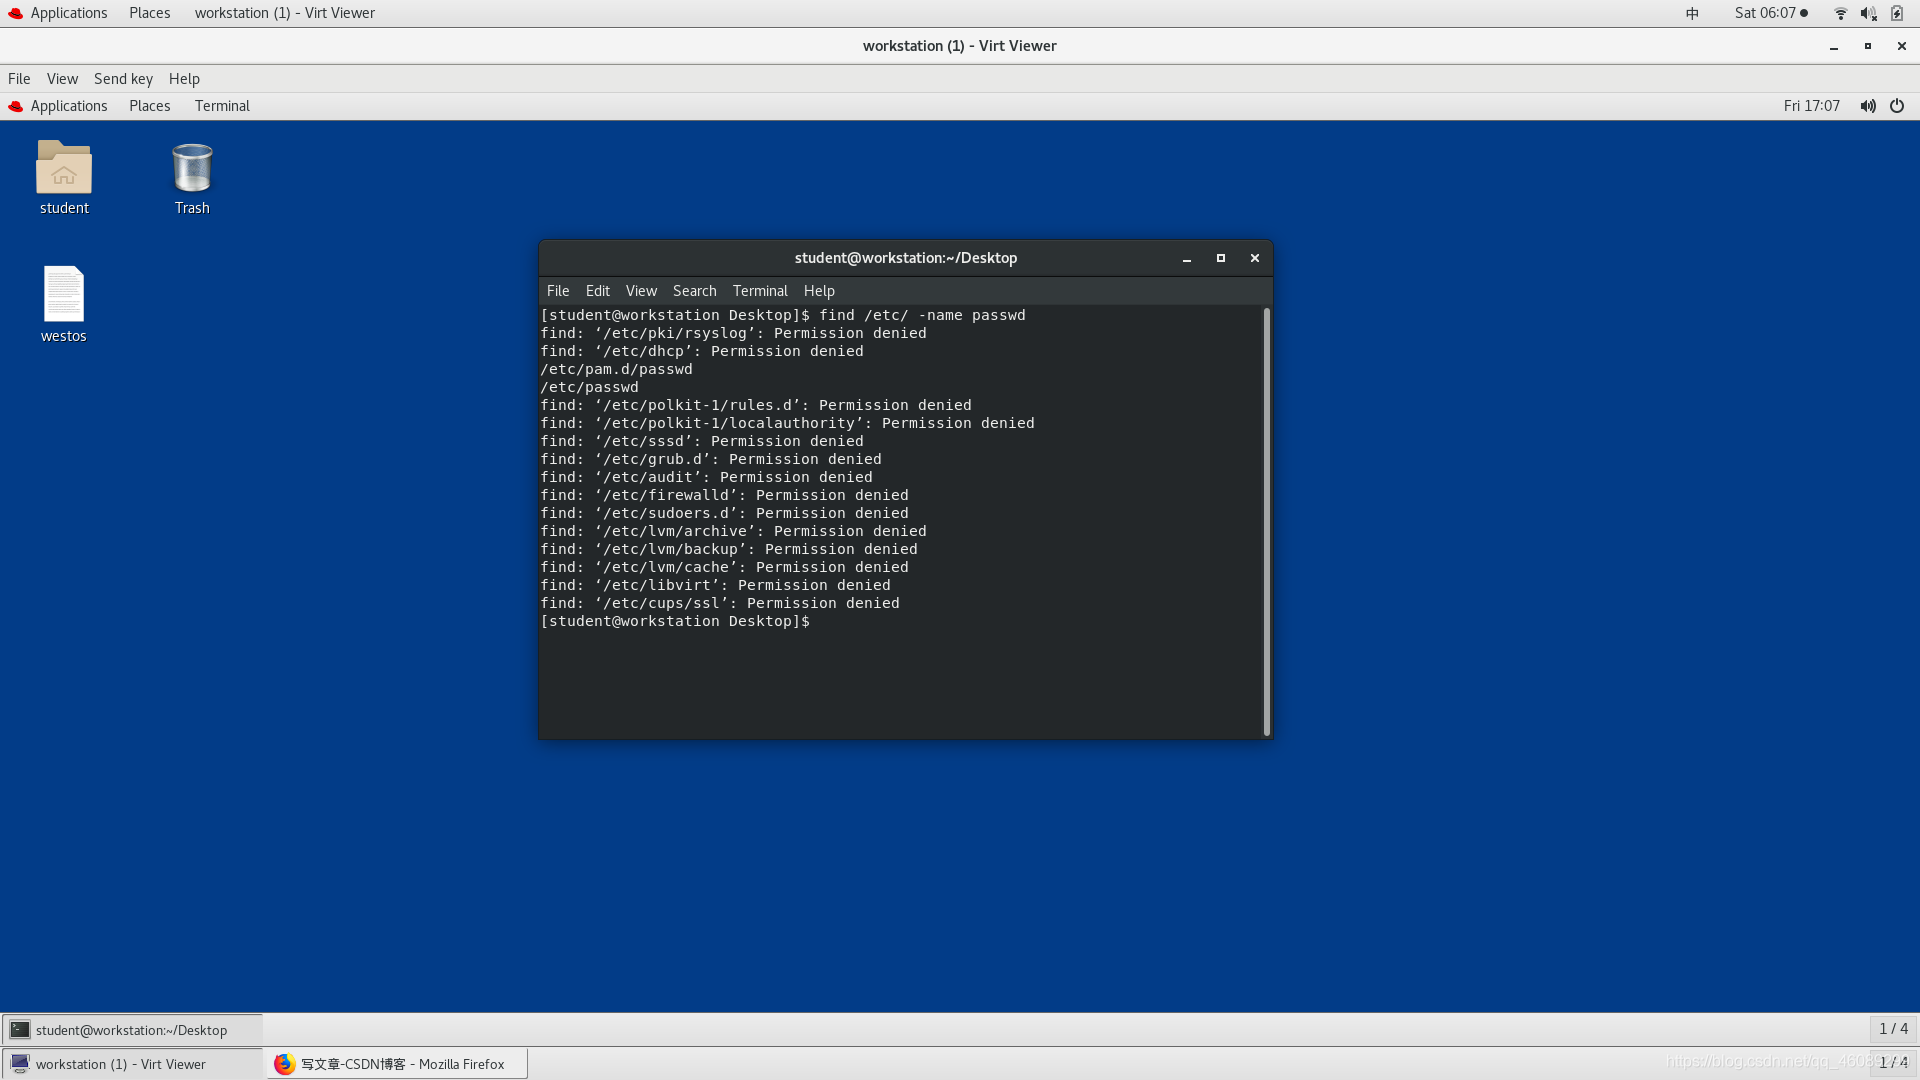Expand the Search menu in terminal
This screenshot has height=1080, width=1920.
(695, 290)
